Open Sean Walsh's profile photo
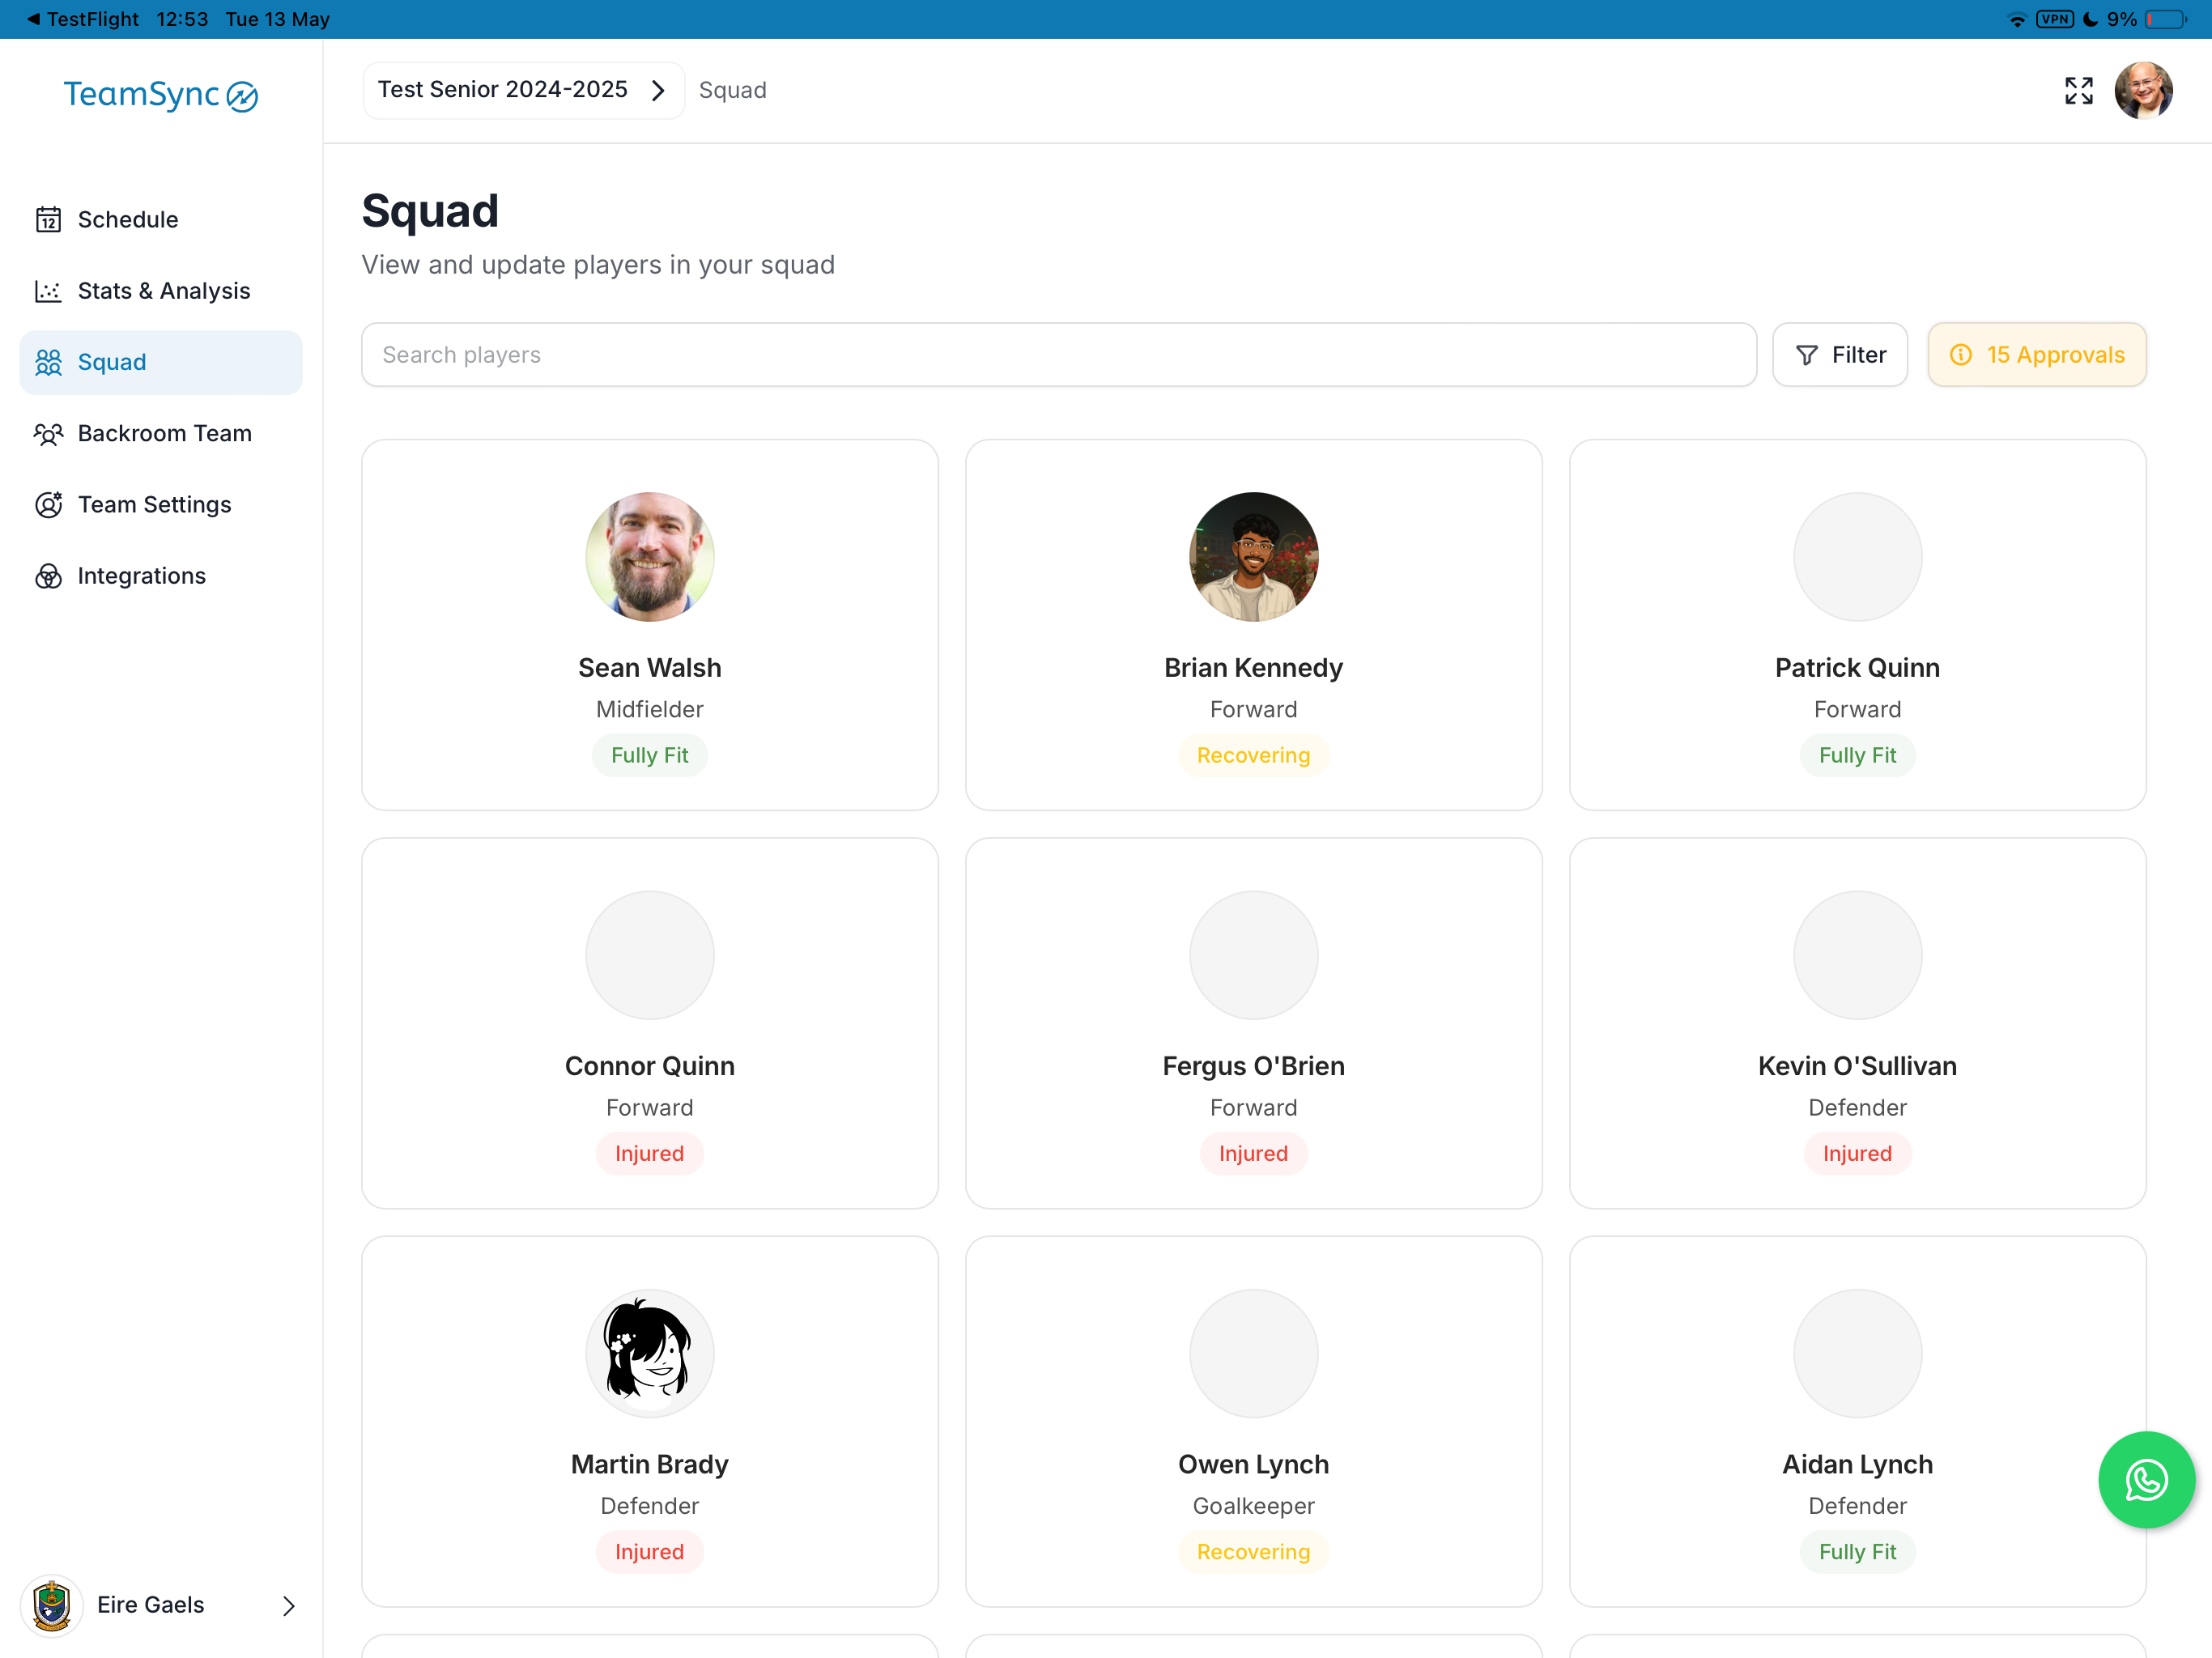 (x=650, y=556)
